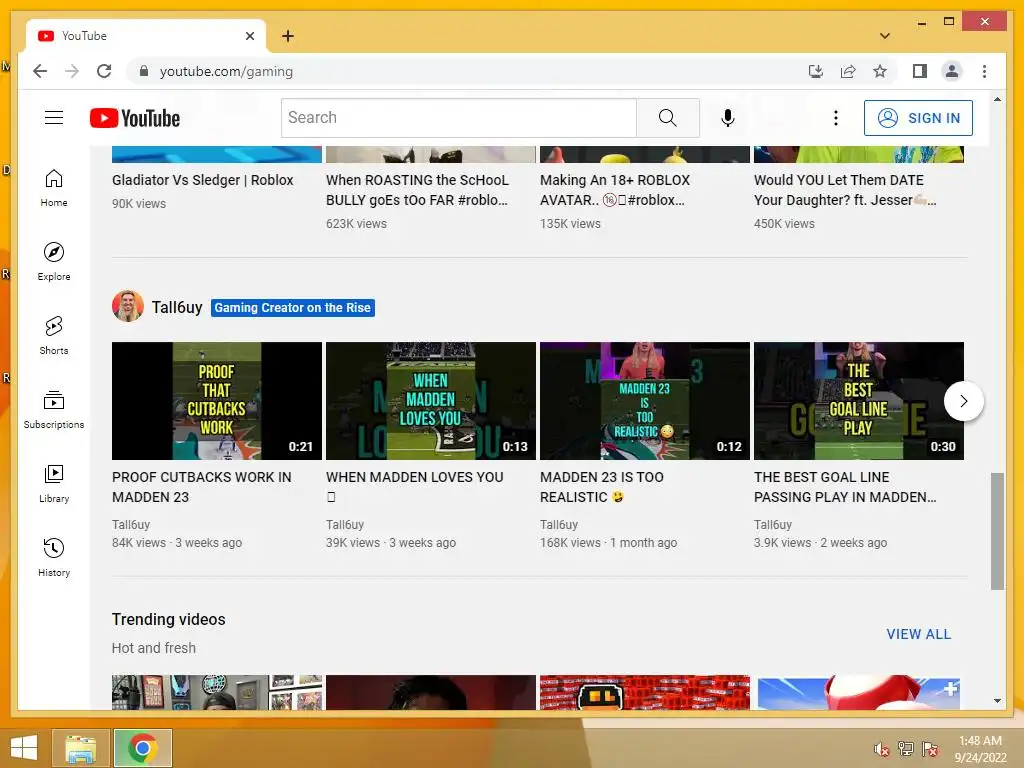Click Chrome taskbar icon
Image resolution: width=1024 pixels, height=768 pixels.
click(x=142, y=748)
